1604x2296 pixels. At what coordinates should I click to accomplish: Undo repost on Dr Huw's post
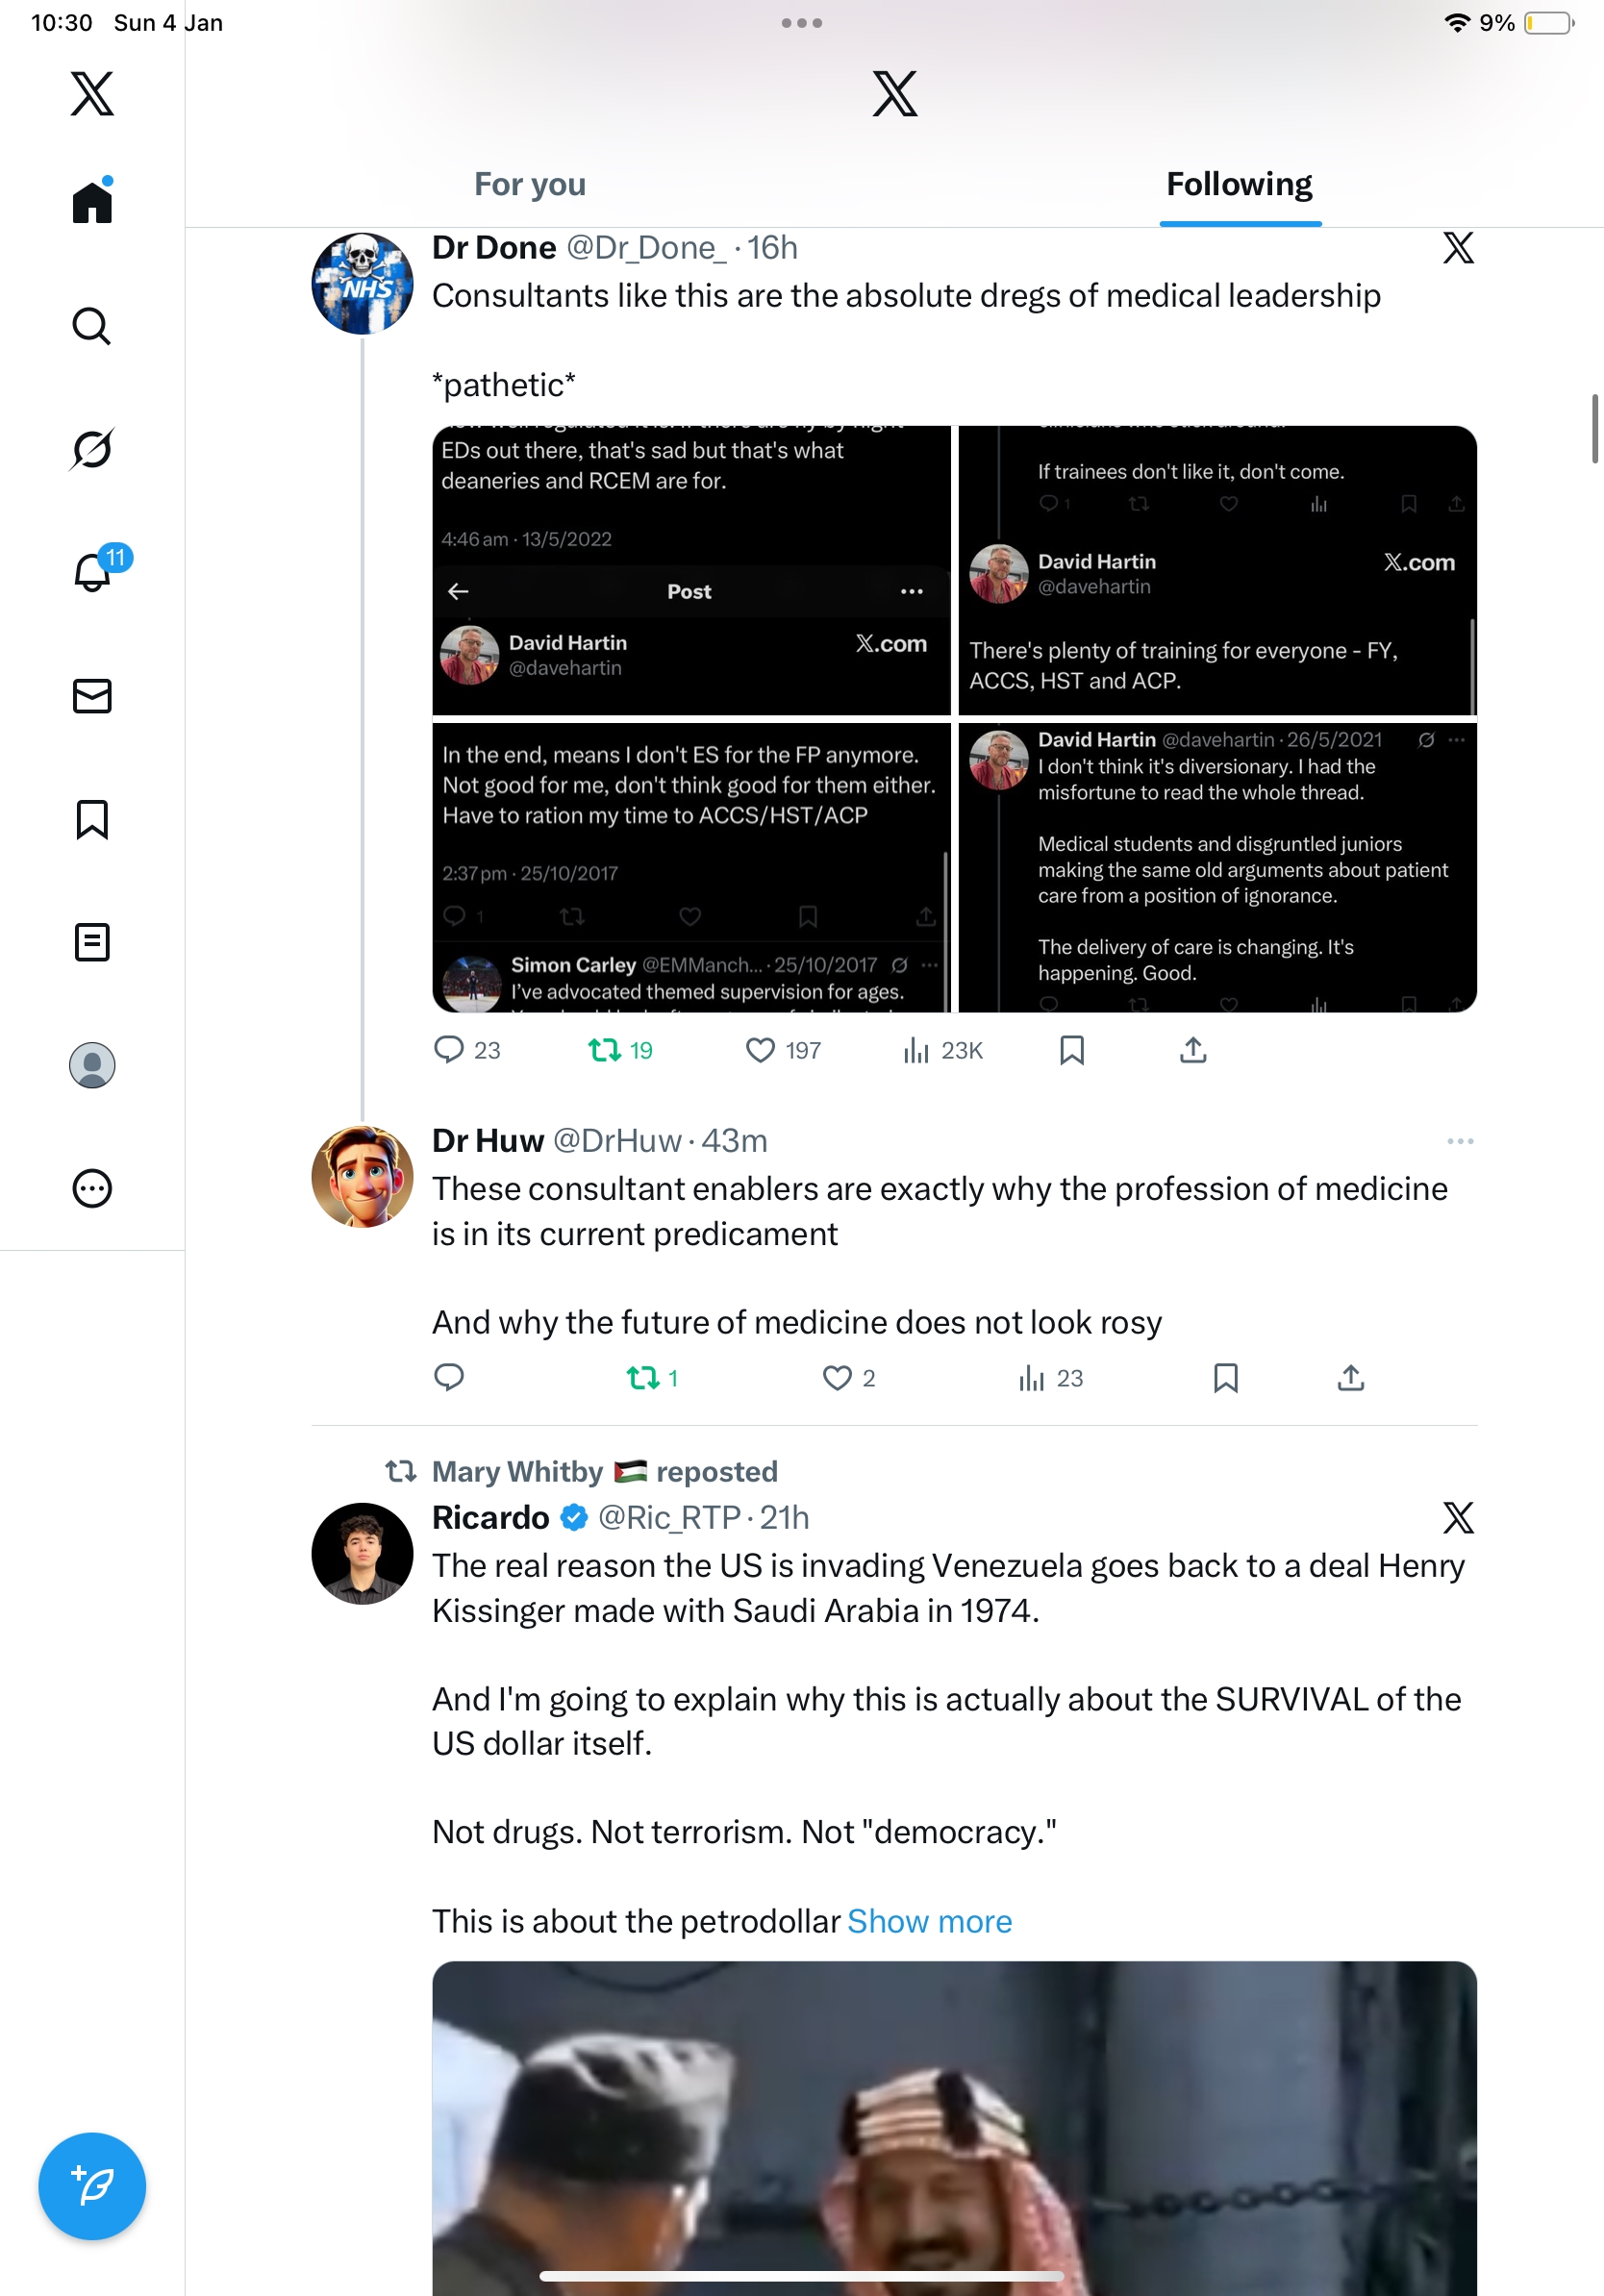pos(643,1378)
